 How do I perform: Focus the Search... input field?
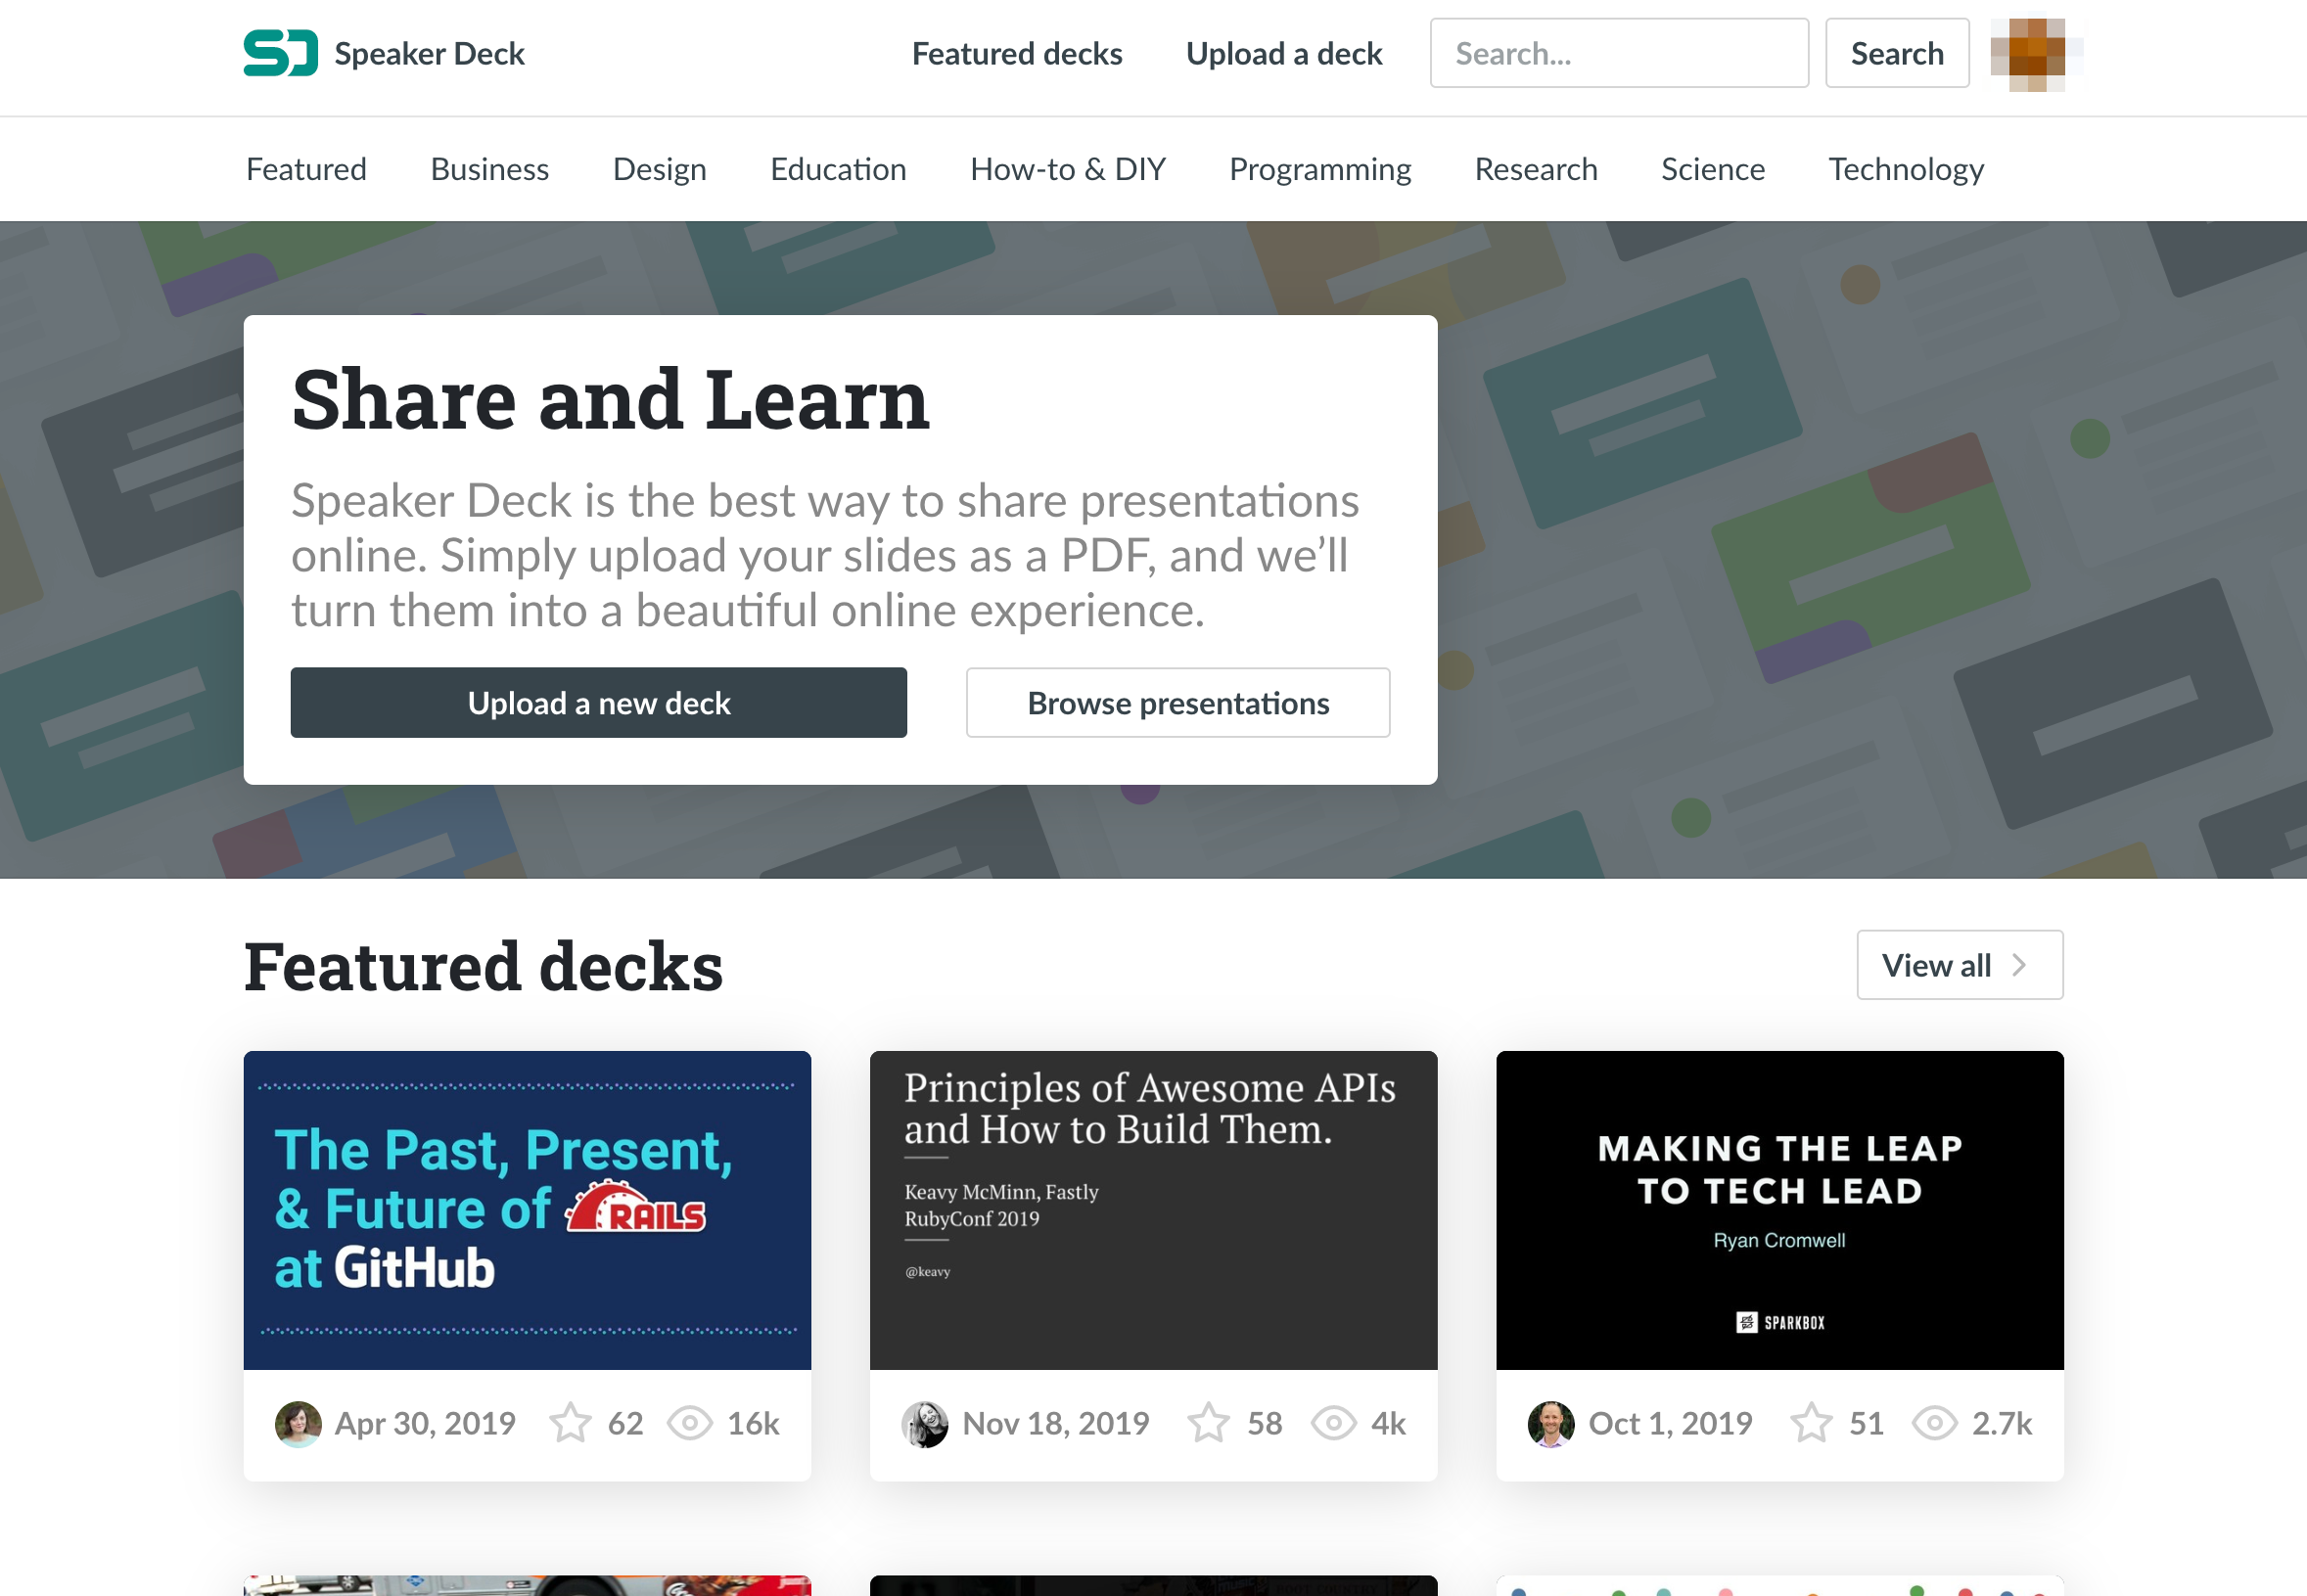(x=1619, y=53)
